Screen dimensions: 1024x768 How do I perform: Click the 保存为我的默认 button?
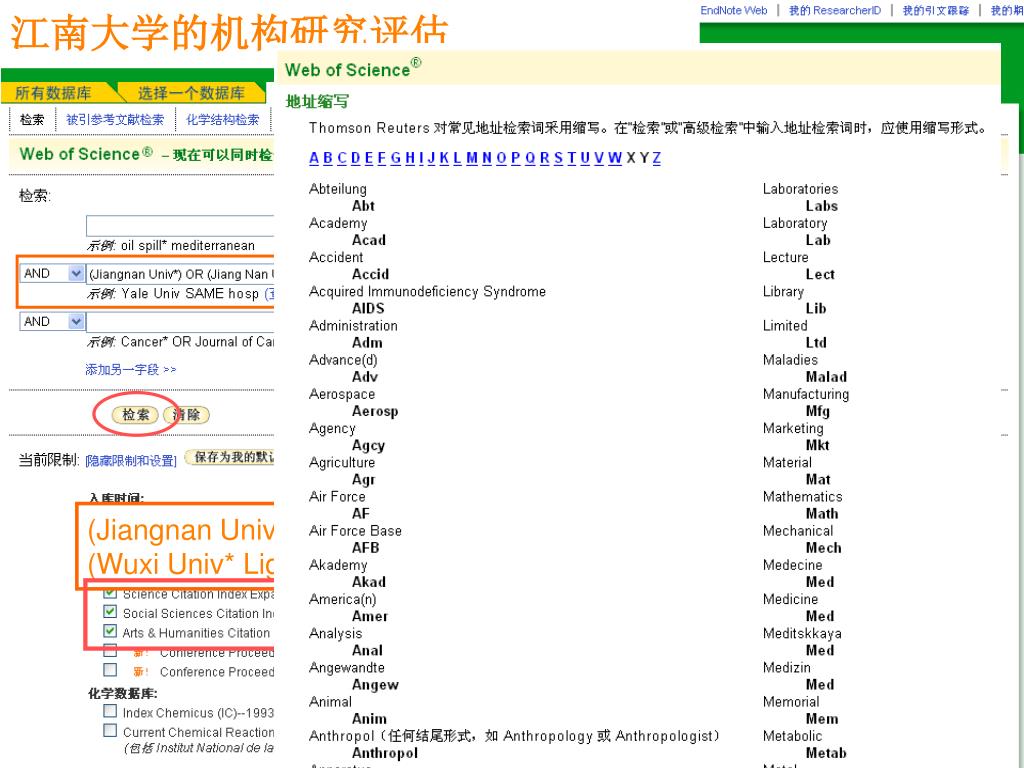230,457
